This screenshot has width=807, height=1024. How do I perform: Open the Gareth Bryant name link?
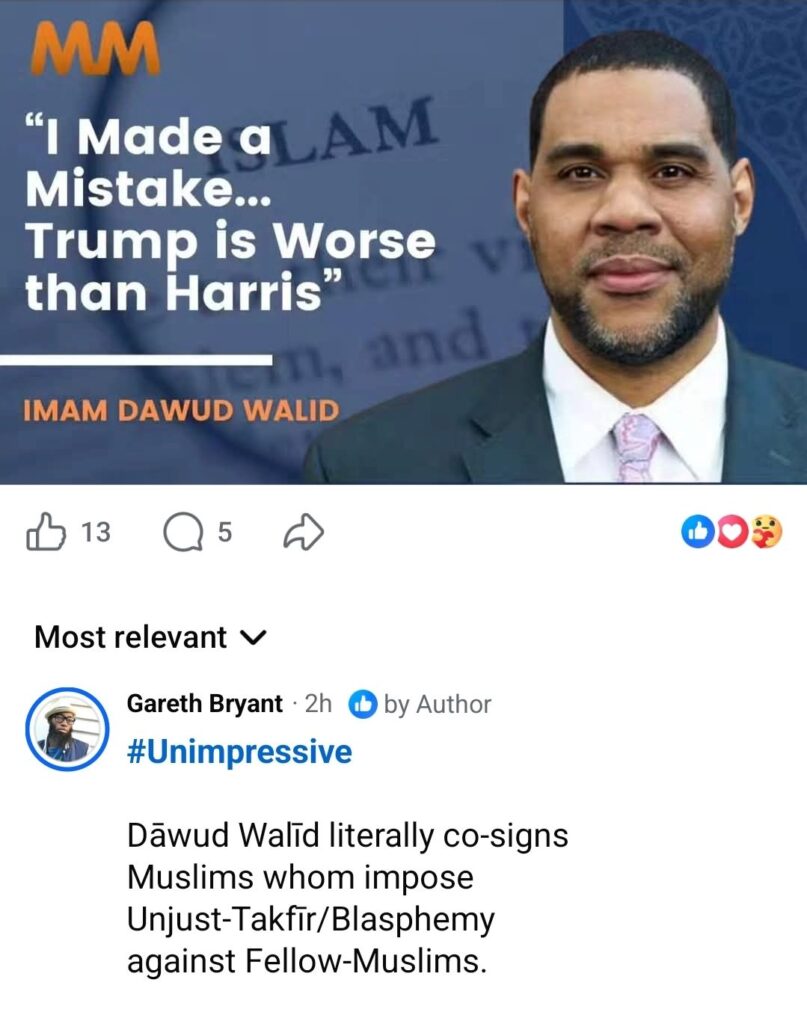coord(204,704)
